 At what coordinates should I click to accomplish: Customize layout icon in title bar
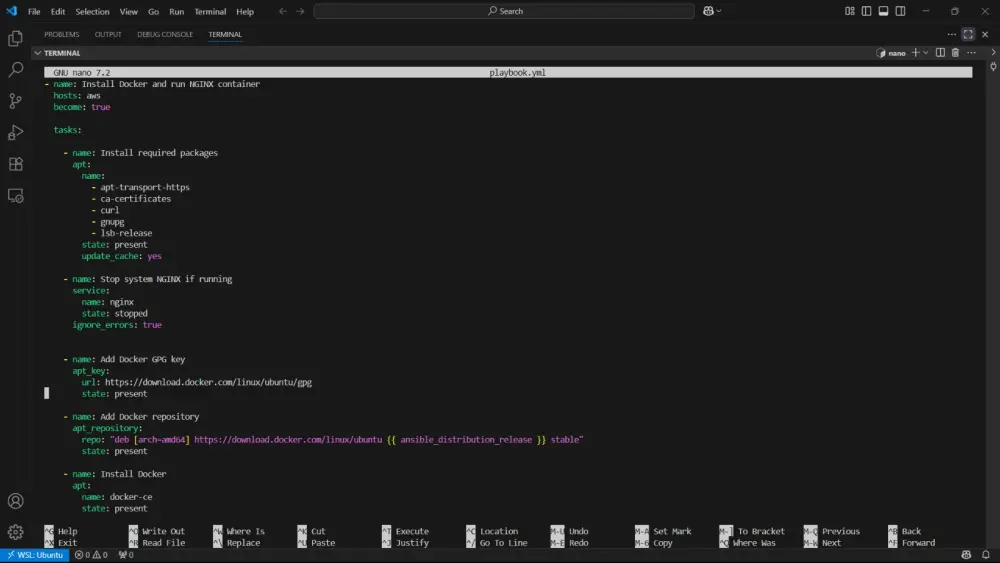tap(849, 11)
